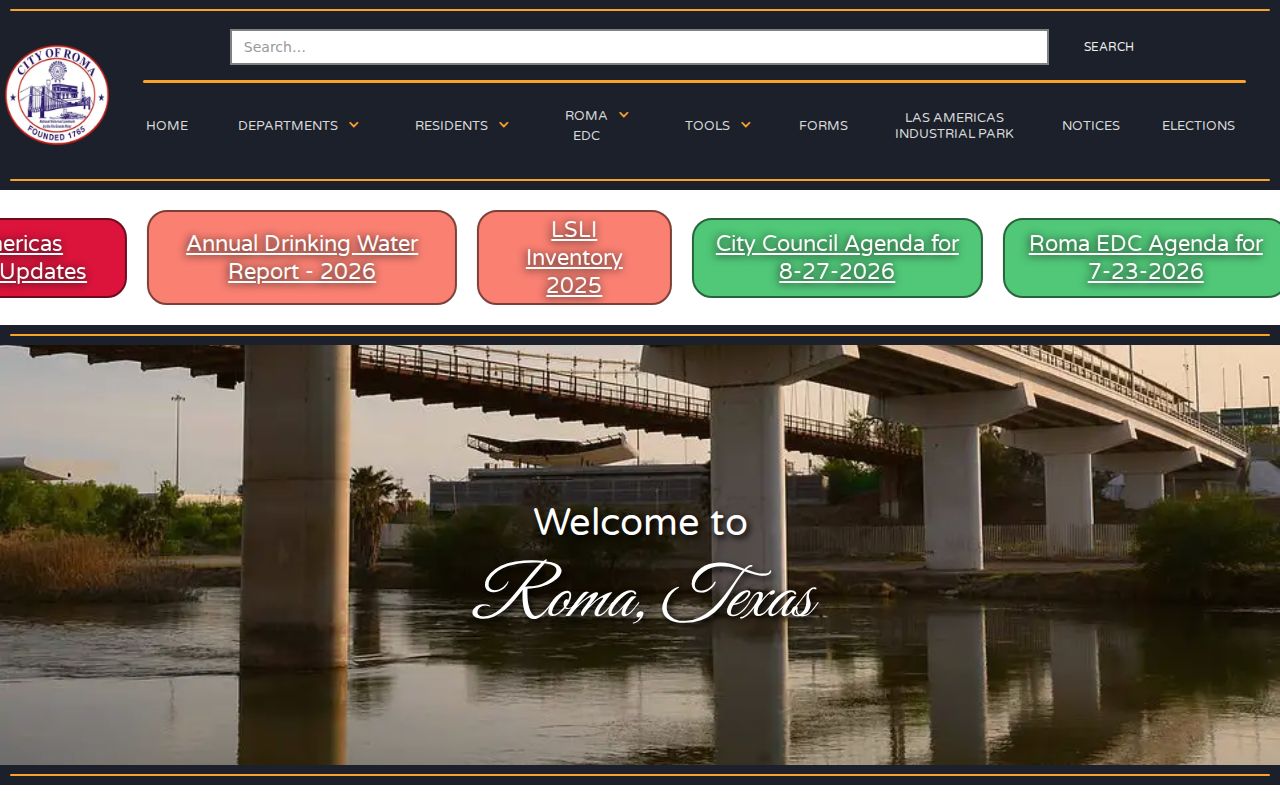Expand the Roma EDC dropdown chevron
1280x800 pixels.
624,115
